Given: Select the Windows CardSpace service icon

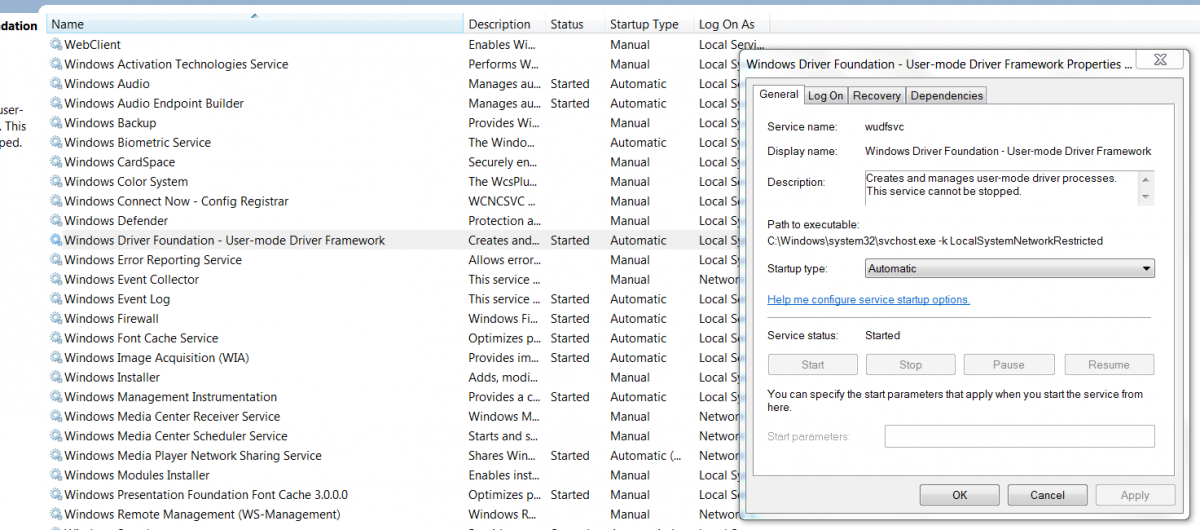Looking at the screenshot, I should (56, 162).
